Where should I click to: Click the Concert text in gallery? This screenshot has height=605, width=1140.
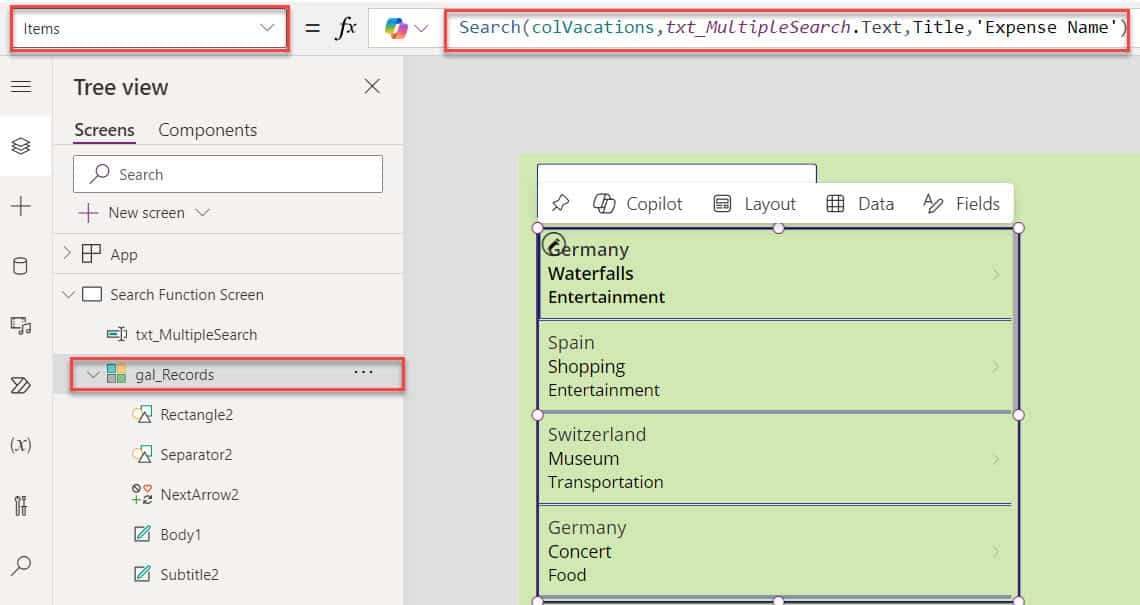coord(579,551)
